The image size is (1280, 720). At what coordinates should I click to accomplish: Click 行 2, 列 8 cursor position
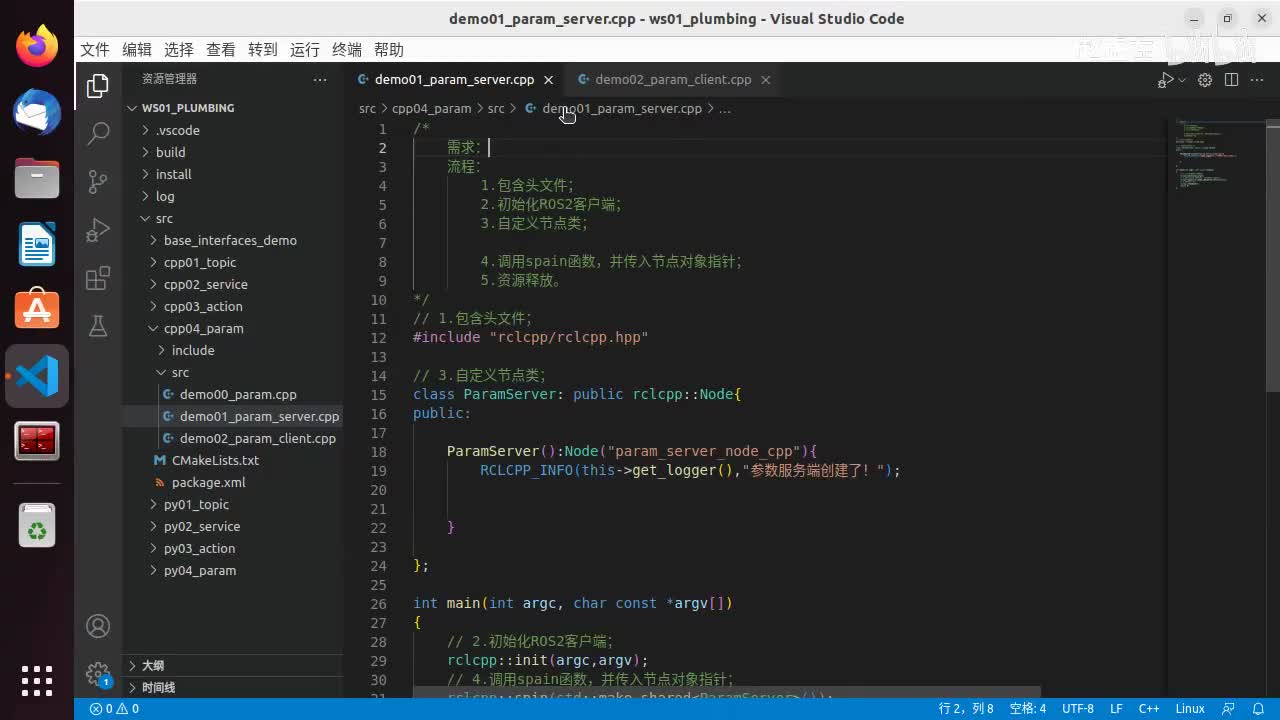966,709
